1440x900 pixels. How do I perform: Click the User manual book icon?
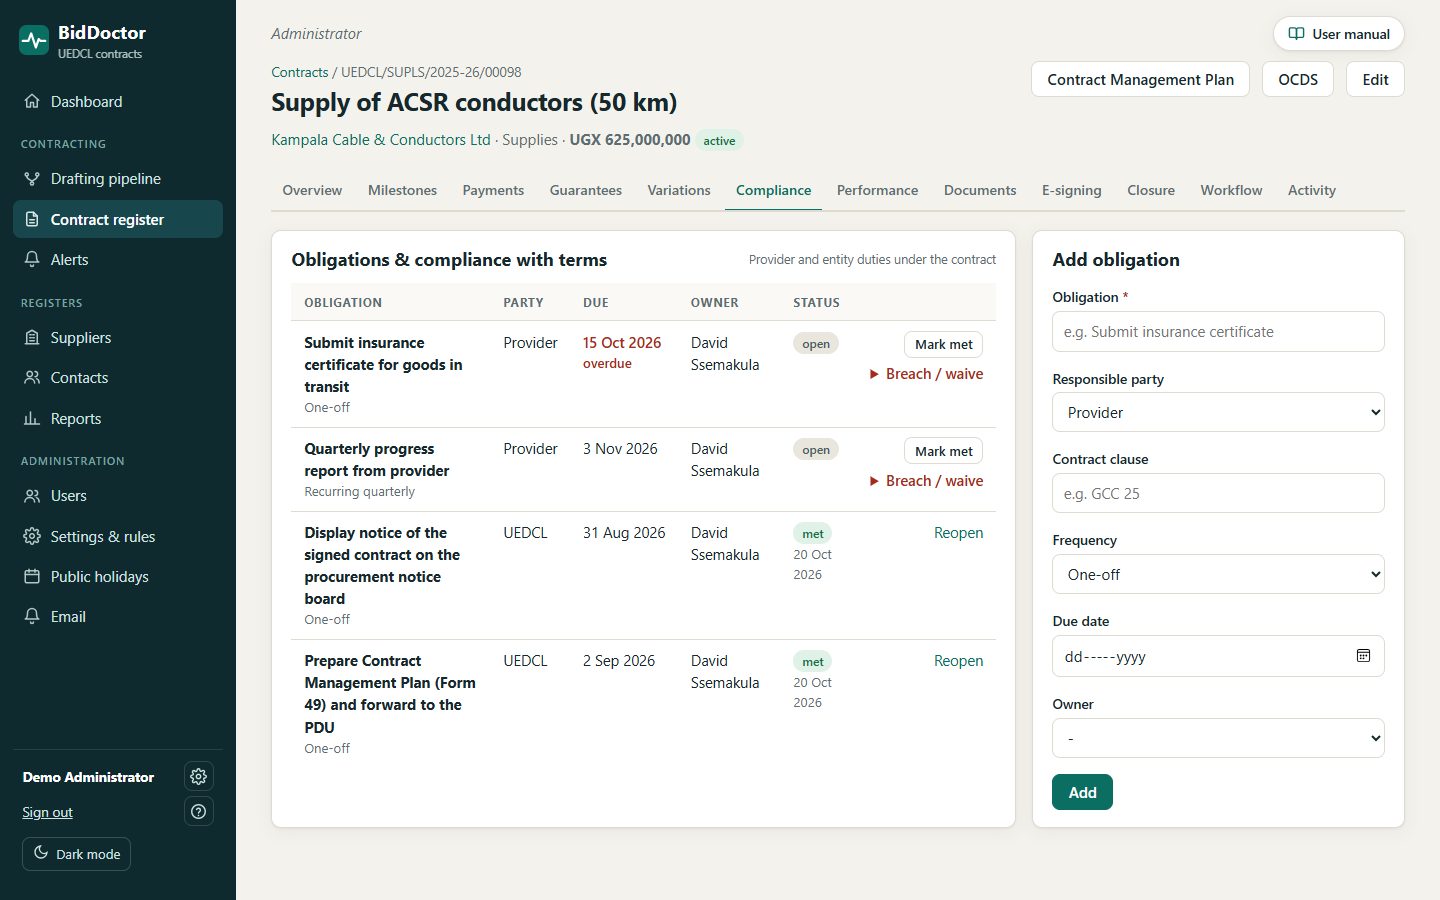click(1296, 34)
